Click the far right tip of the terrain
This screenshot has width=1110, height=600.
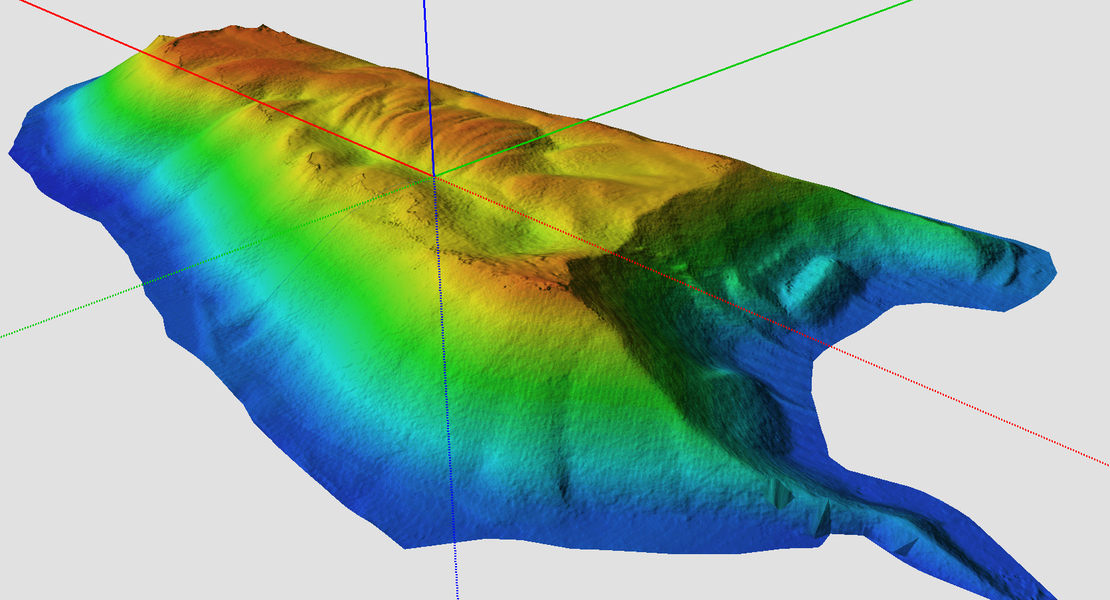1050,268
